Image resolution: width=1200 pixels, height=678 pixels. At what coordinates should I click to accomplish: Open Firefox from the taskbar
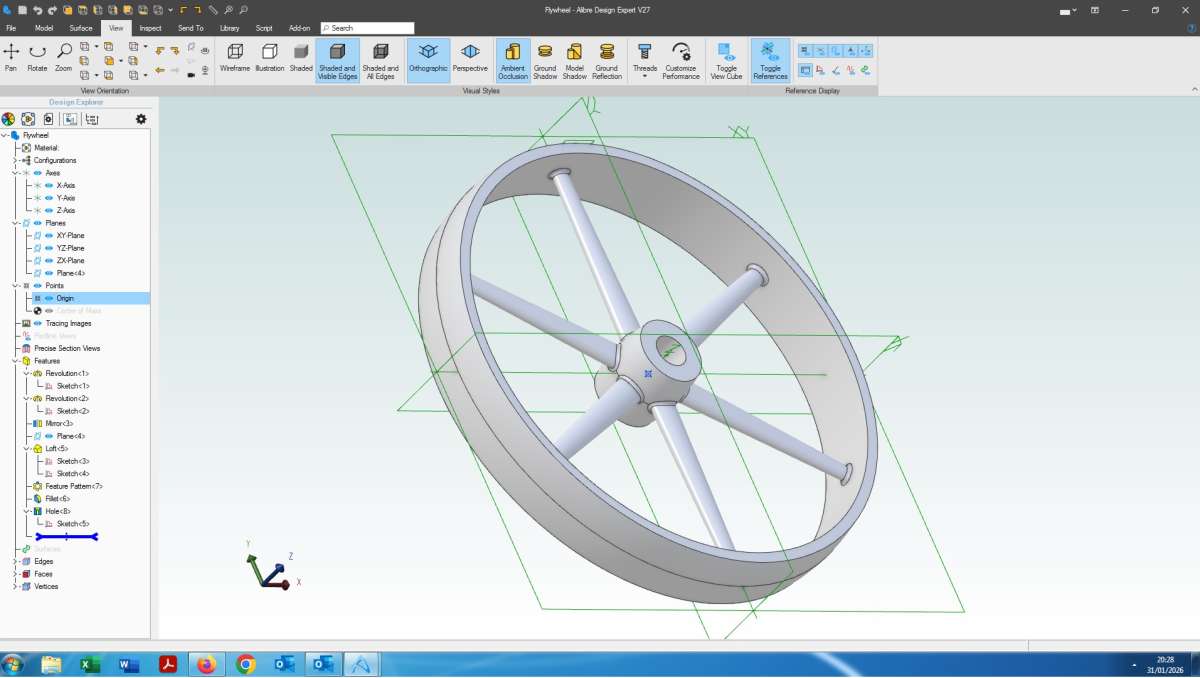click(206, 664)
